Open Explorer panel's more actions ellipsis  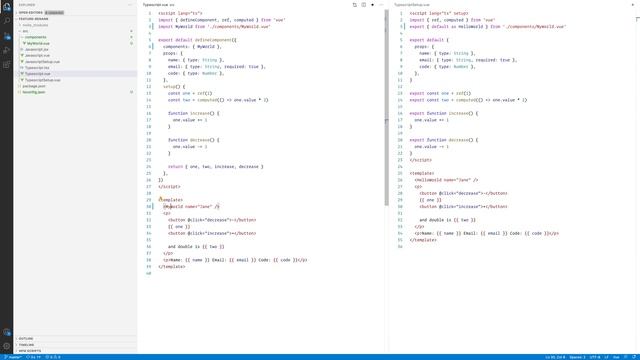tap(131, 5)
